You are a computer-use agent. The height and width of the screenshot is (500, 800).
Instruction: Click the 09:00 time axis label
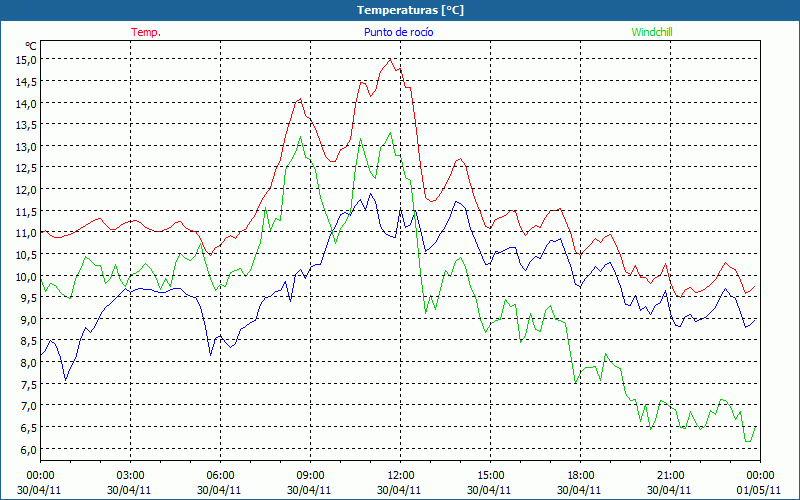[310, 476]
